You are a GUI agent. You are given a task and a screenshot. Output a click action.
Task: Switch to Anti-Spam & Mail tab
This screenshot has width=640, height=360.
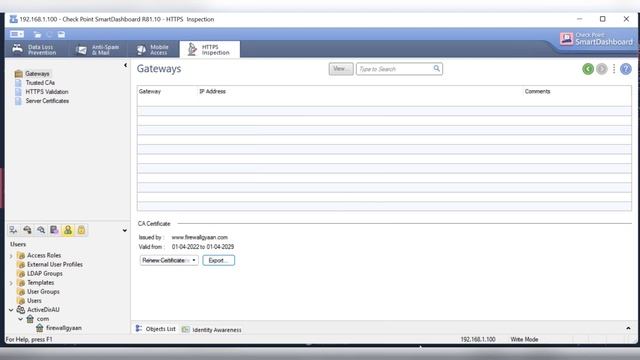click(98, 50)
